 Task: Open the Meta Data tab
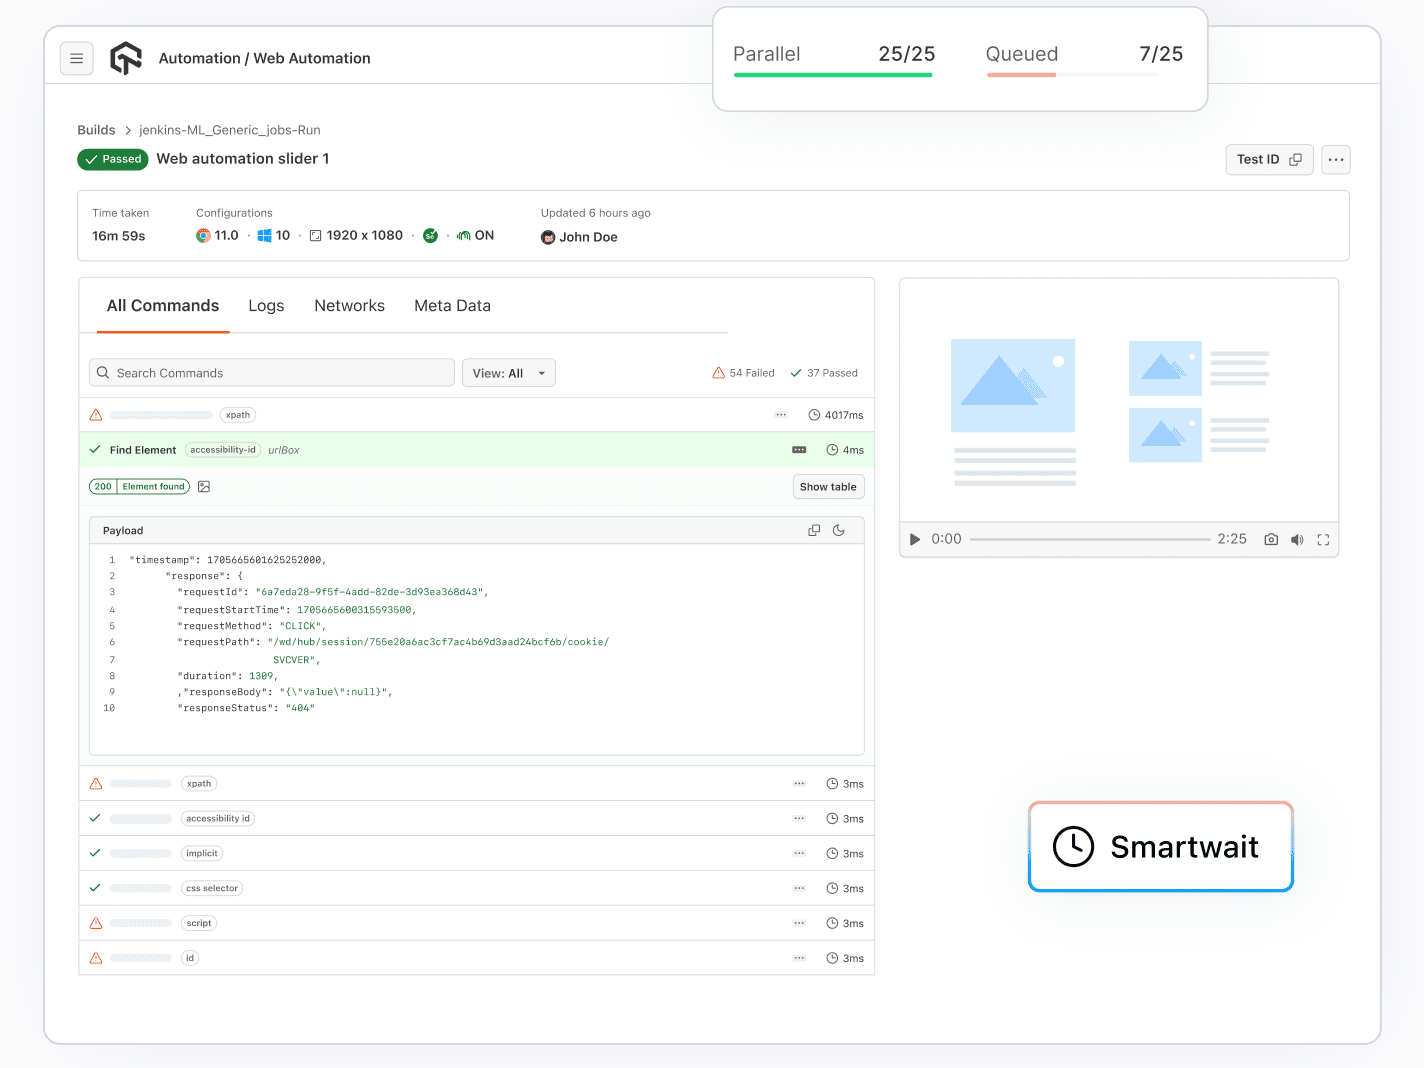pos(452,305)
